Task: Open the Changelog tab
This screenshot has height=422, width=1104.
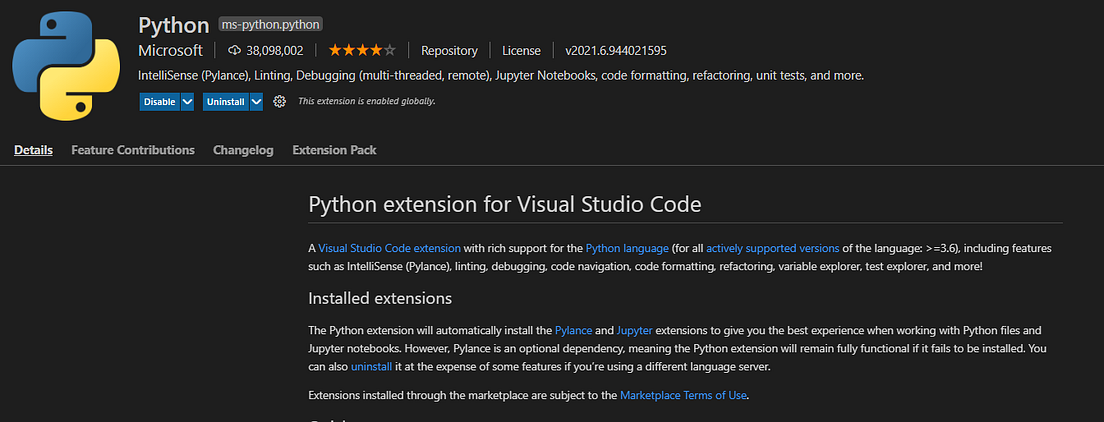Action: tap(243, 150)
